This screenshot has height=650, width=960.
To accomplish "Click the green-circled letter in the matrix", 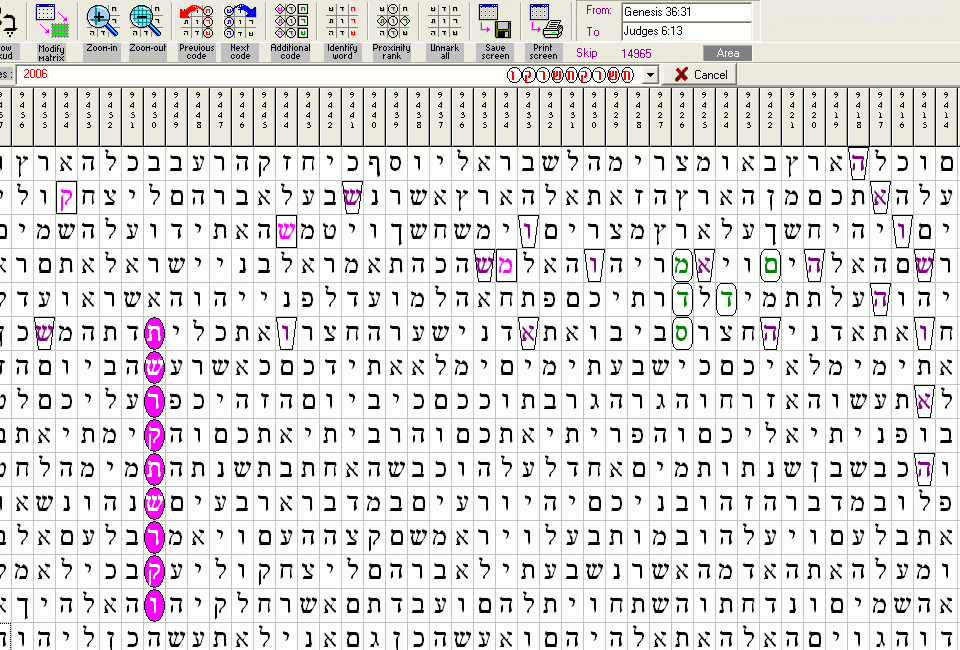I will pos(769,265).
